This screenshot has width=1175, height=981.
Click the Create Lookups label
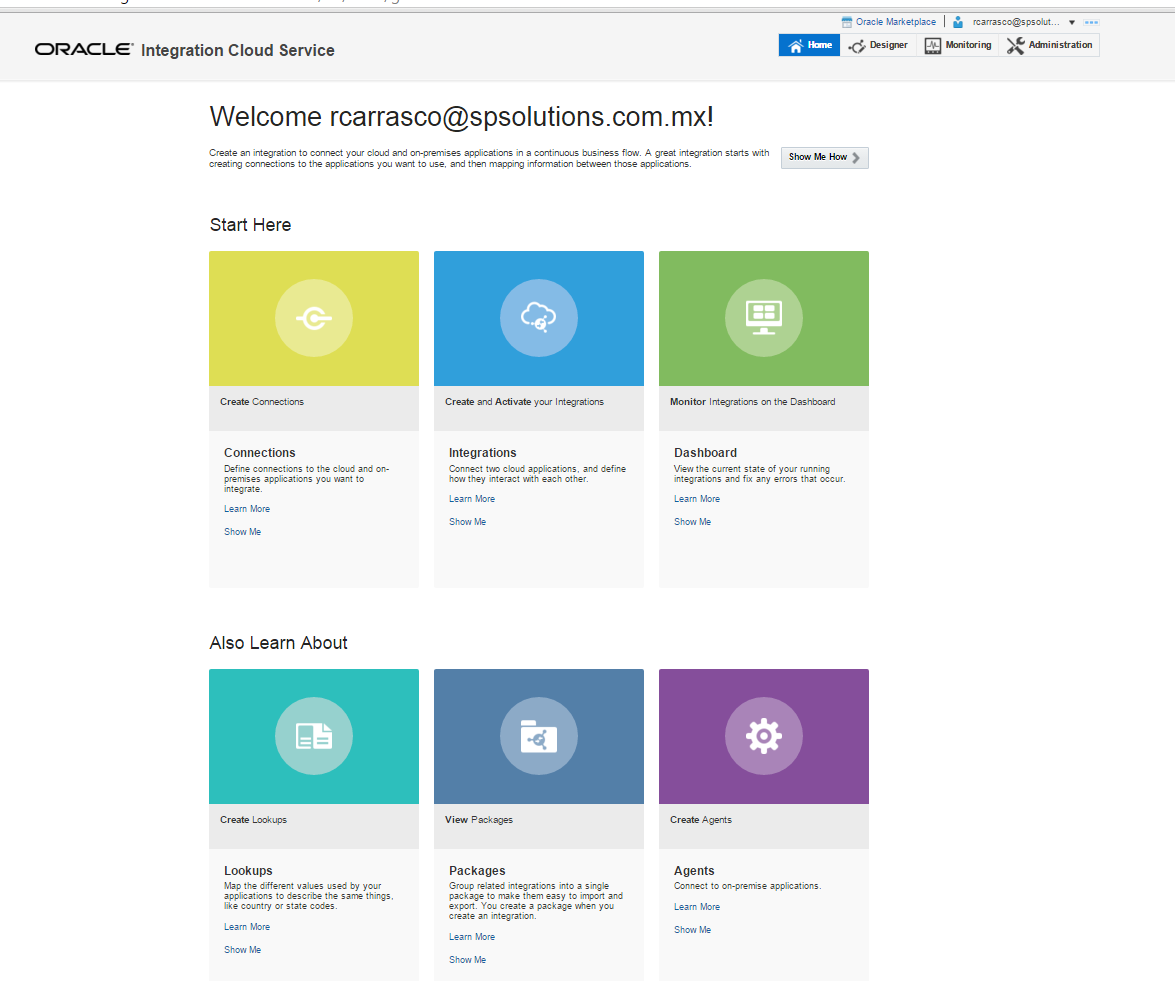(x=253, y=820)
